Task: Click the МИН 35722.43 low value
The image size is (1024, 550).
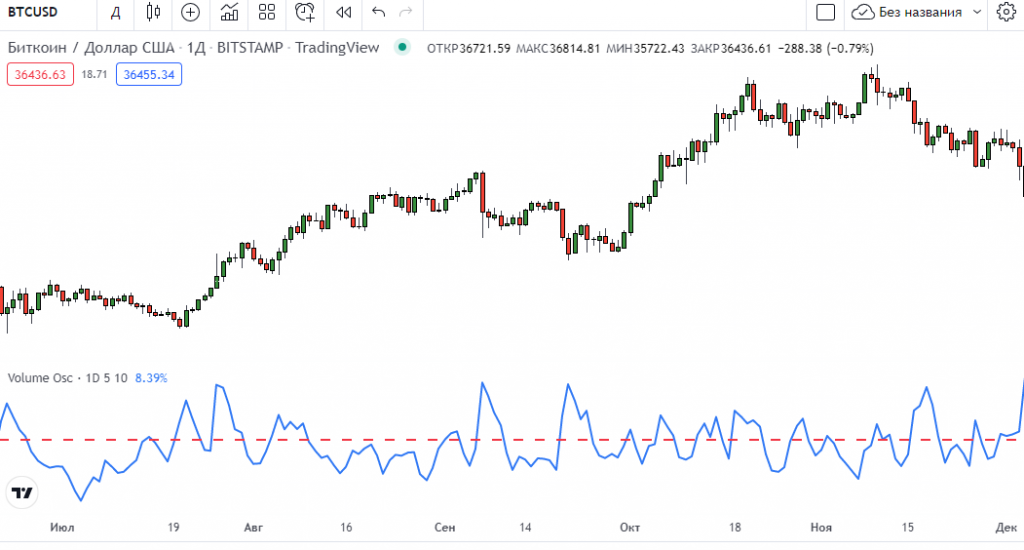Action: (645, 48)
